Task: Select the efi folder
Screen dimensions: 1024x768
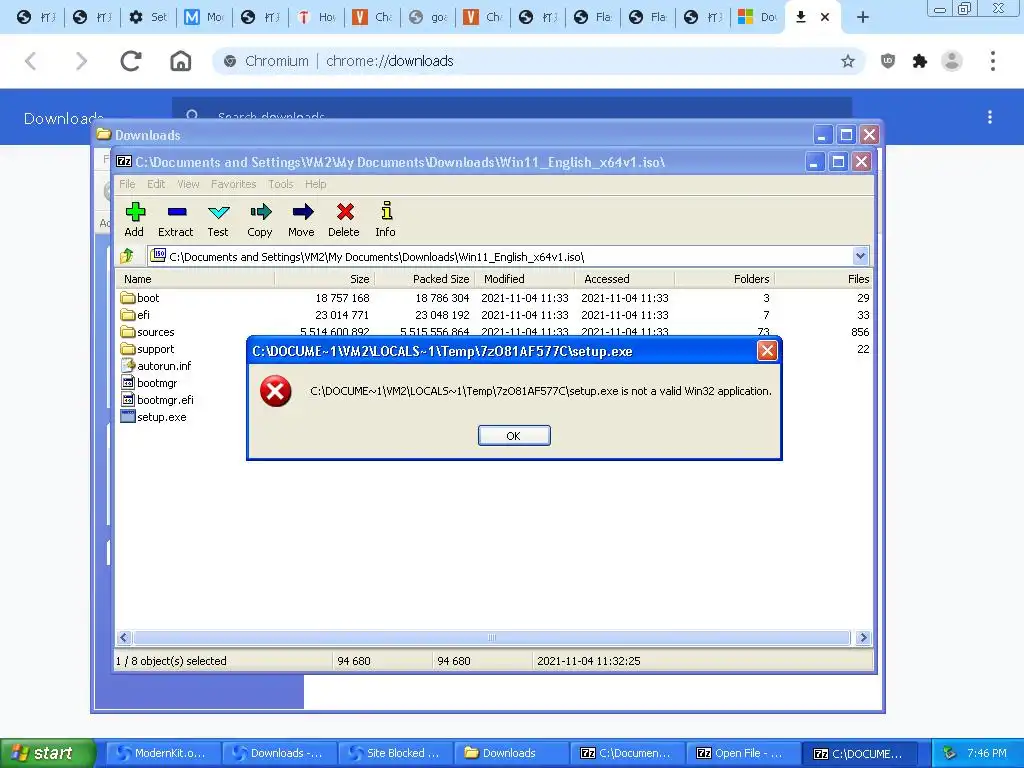Action: pos(135,315)
